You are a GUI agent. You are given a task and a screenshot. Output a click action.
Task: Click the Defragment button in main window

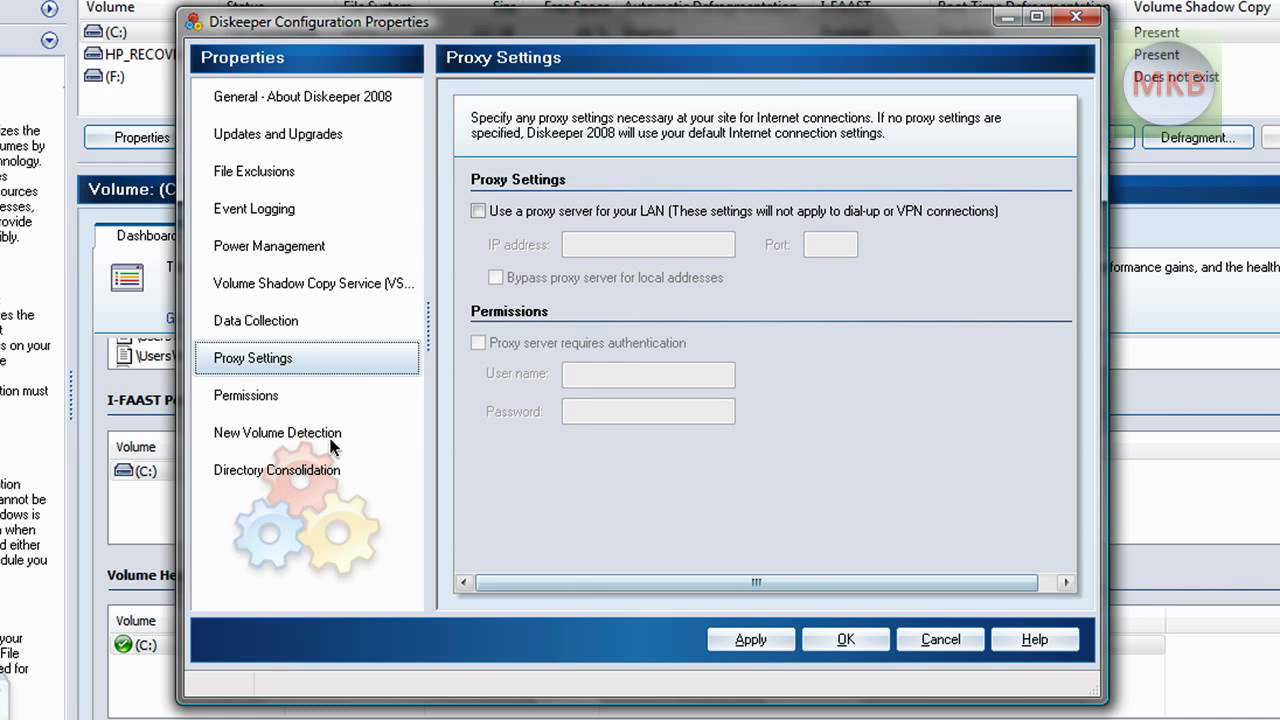[1197, 137]
